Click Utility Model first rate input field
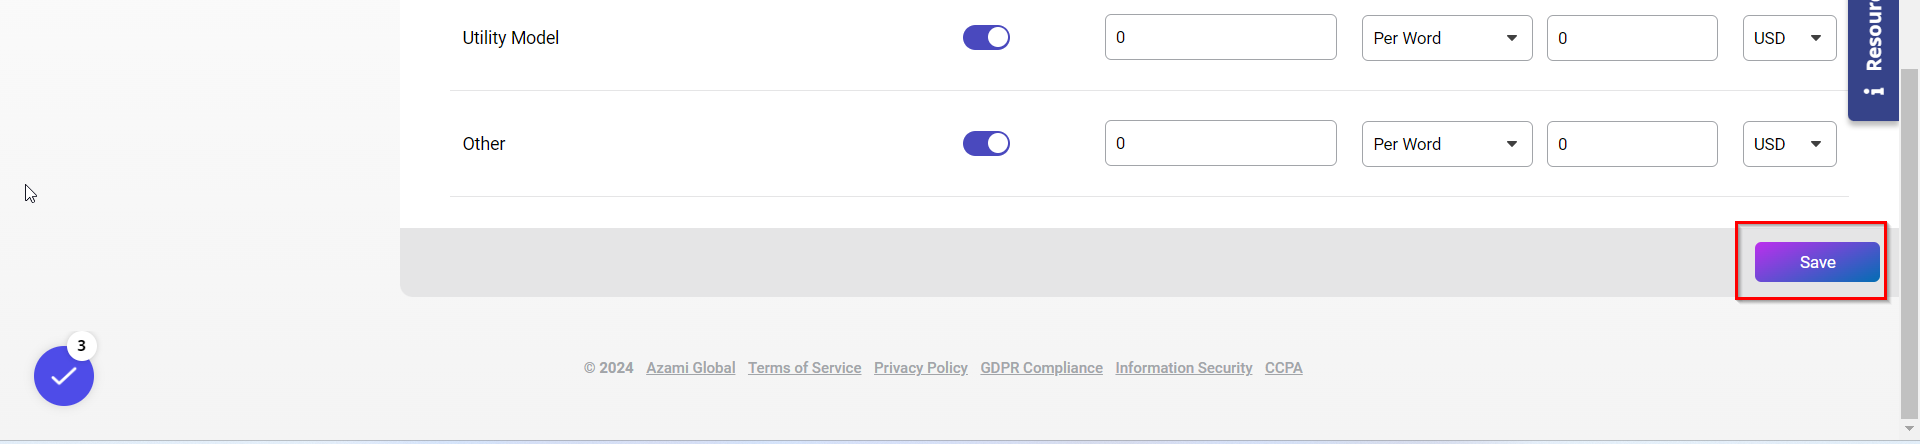Viewport: 1920px width, 444px height. [1220, 38]
